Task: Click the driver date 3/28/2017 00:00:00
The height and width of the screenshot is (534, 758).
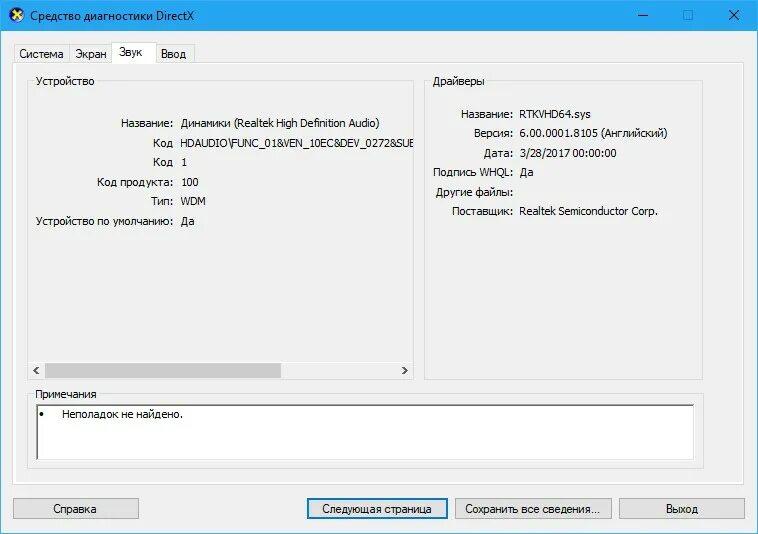Action: 568,153
